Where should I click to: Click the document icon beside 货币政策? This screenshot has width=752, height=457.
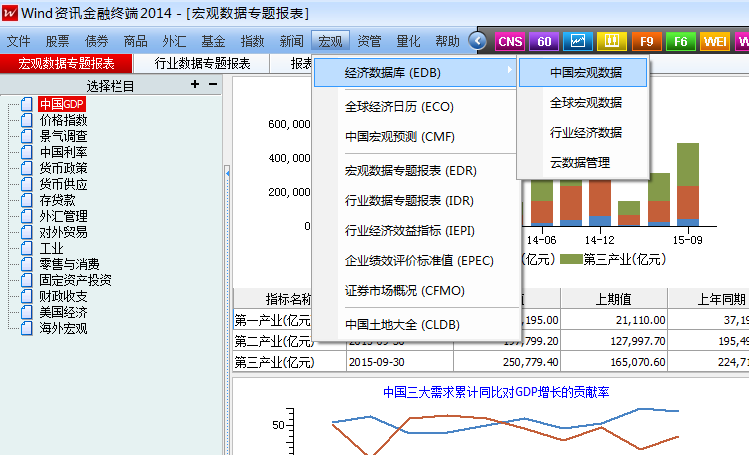point(27,168)
